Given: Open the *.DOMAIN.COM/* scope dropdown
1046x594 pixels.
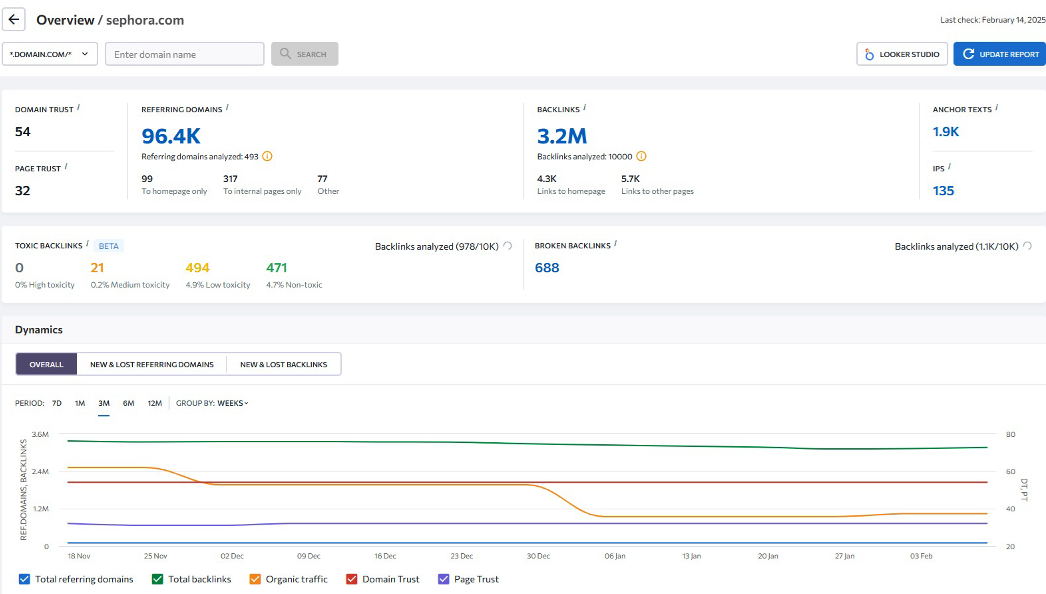Looking at the screenshot, I should tap(50, 54).
